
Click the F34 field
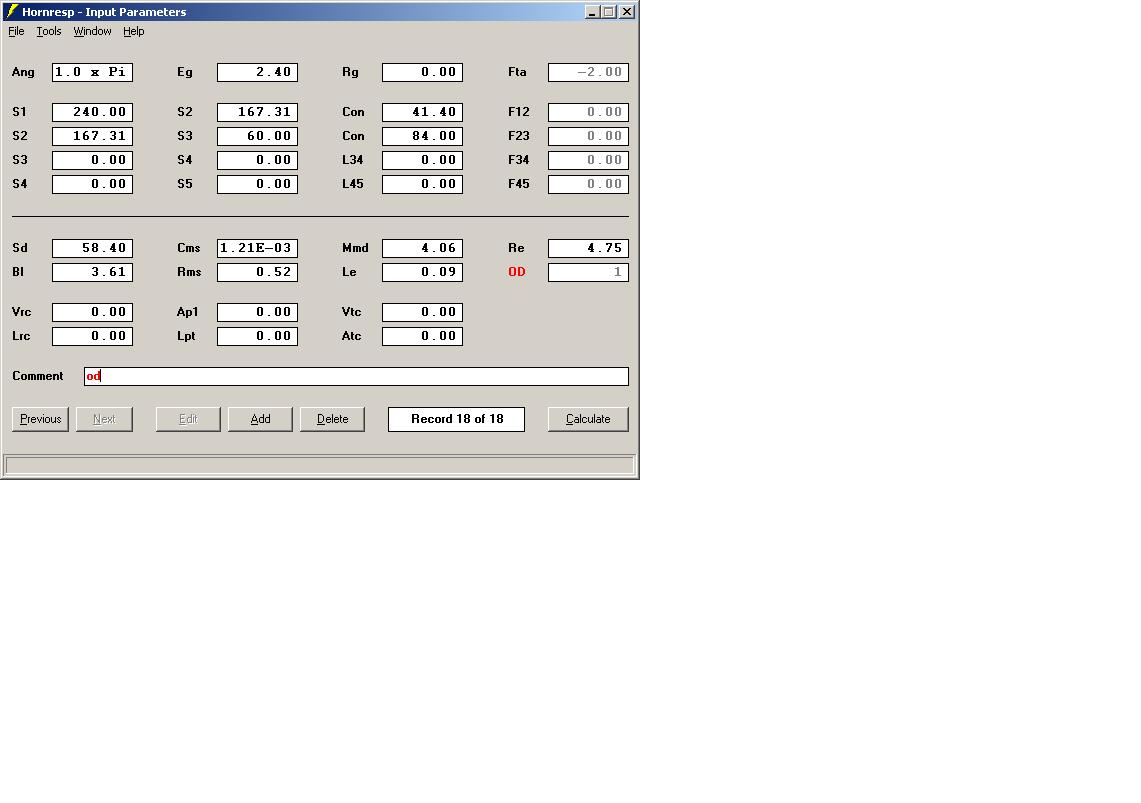(588, 160)
